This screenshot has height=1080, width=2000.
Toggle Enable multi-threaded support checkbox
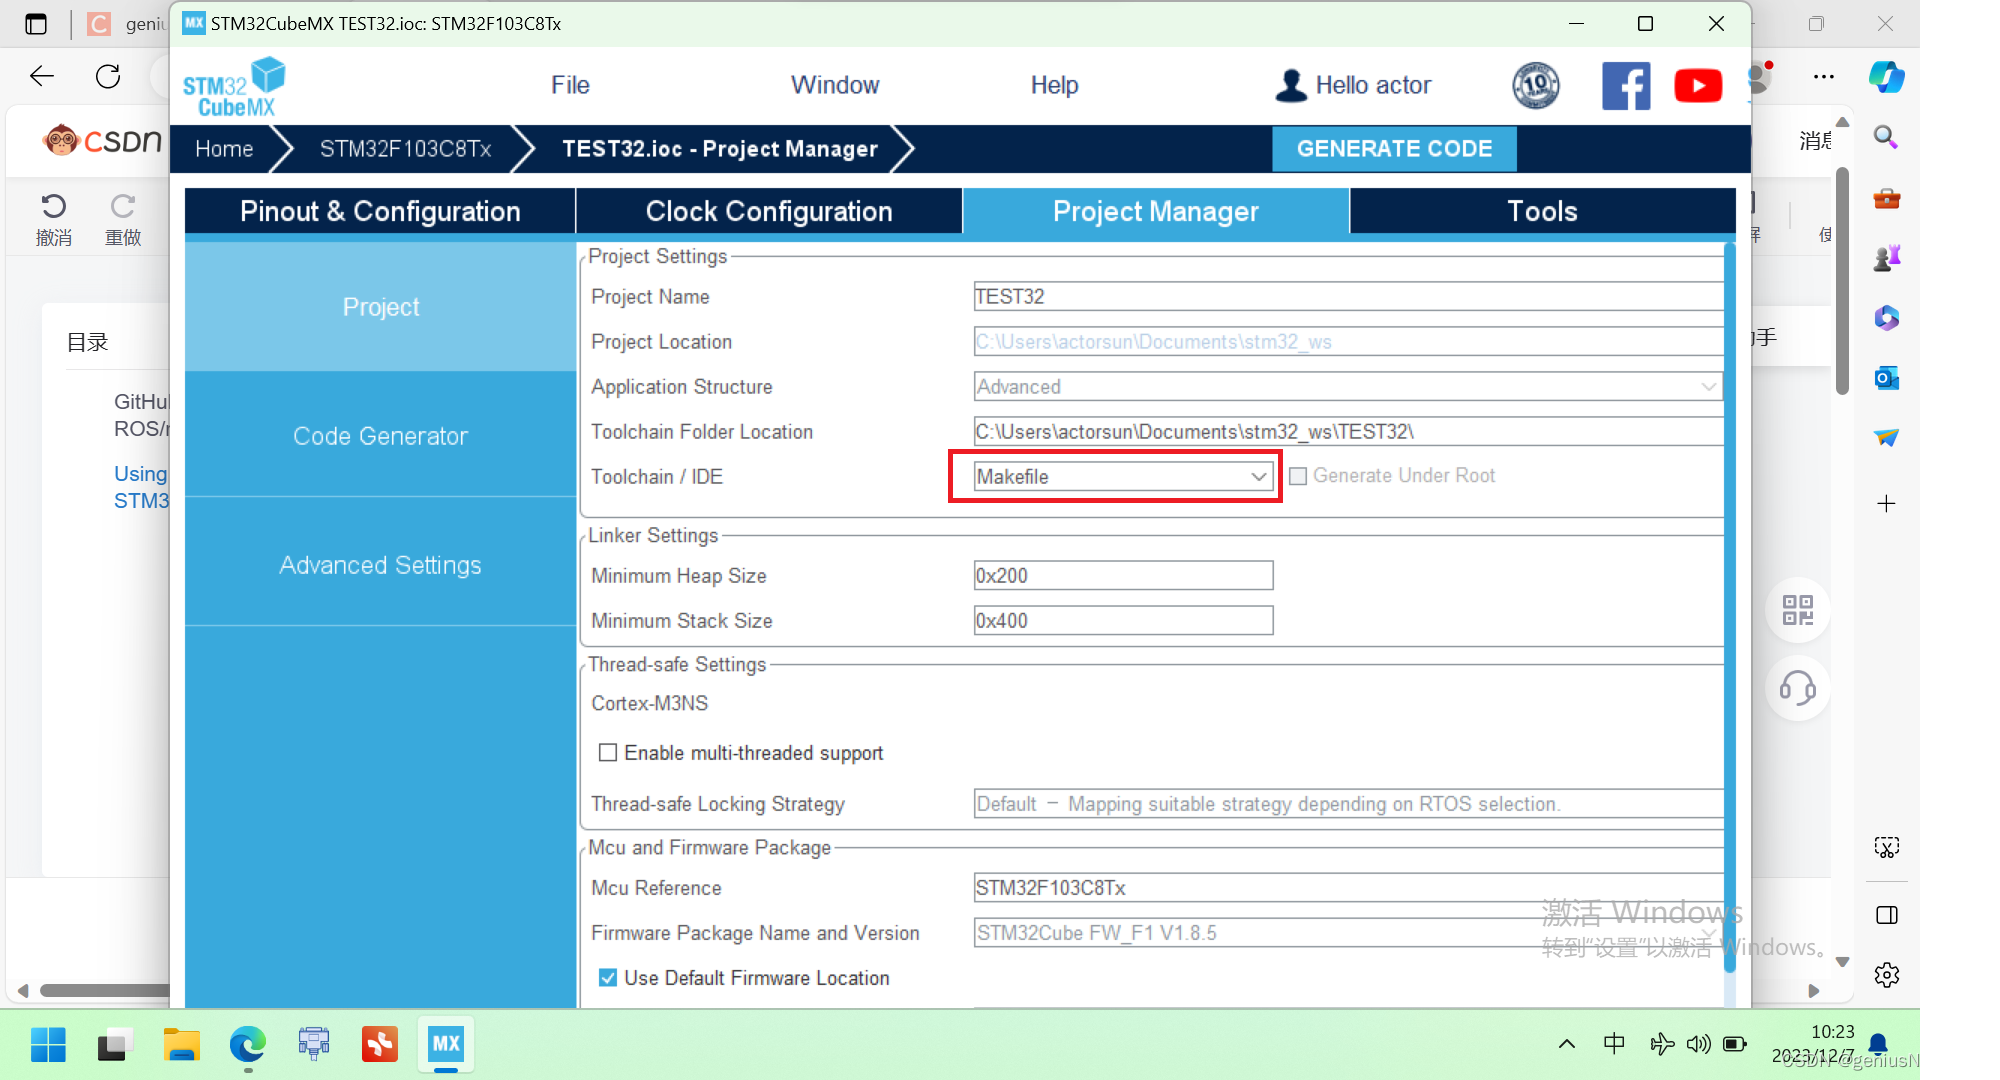tap(606, 753)
